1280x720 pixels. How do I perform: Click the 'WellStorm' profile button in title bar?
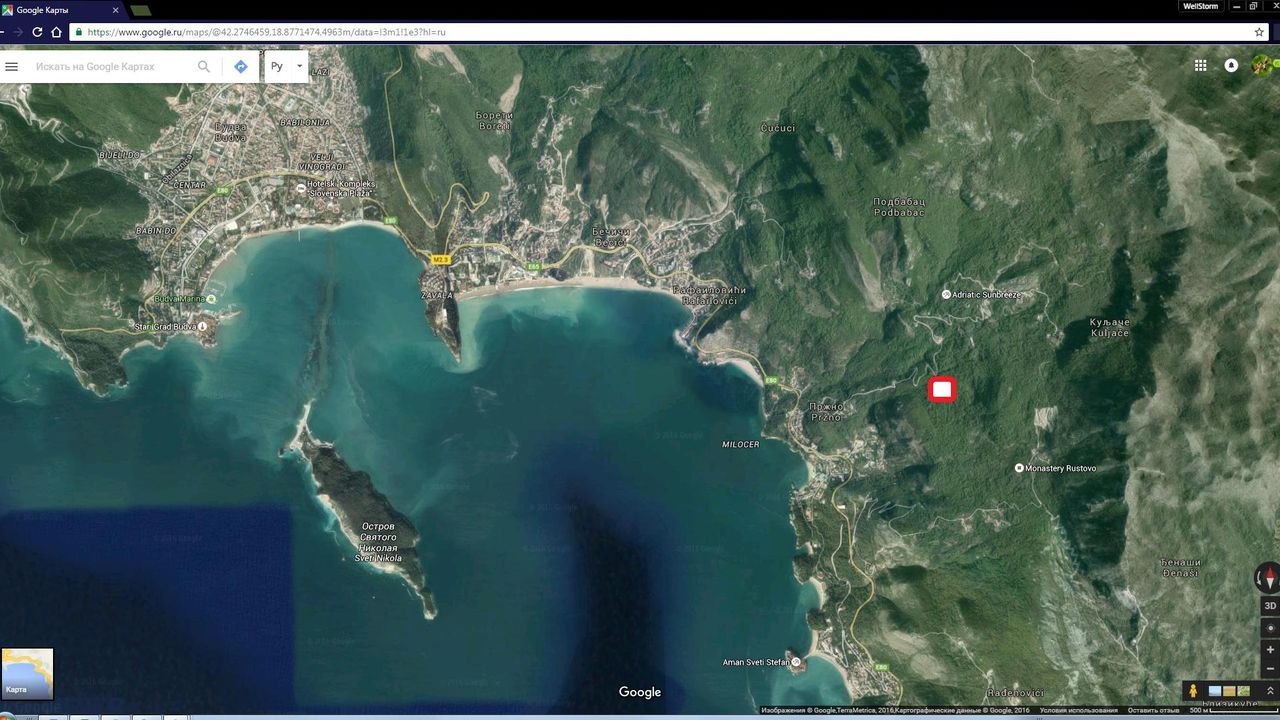point(1200,6)
